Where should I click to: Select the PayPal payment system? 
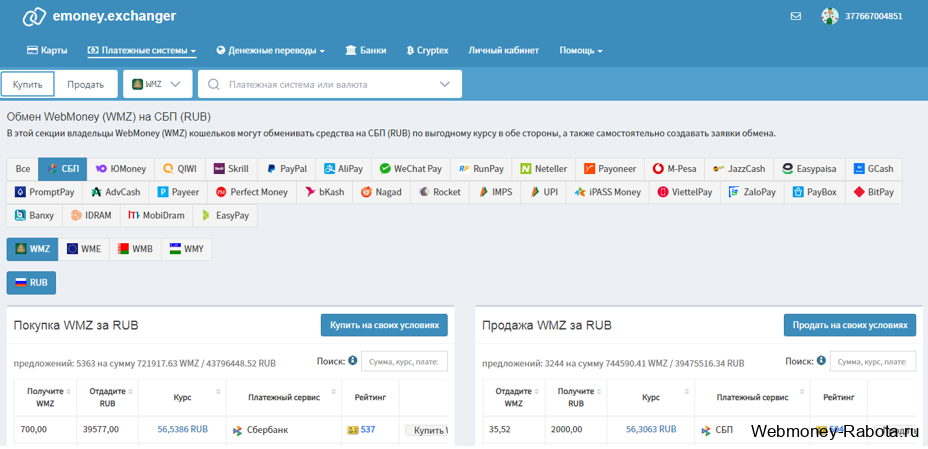(286, 169)
